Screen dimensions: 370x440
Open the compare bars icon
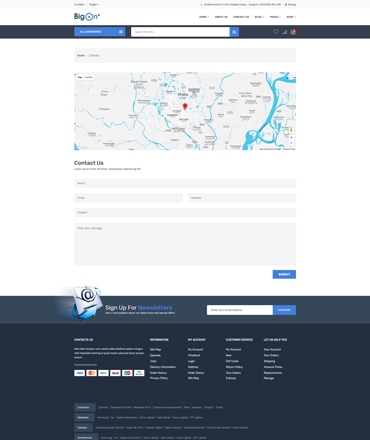pyautogui.click(x=284, y=32)
